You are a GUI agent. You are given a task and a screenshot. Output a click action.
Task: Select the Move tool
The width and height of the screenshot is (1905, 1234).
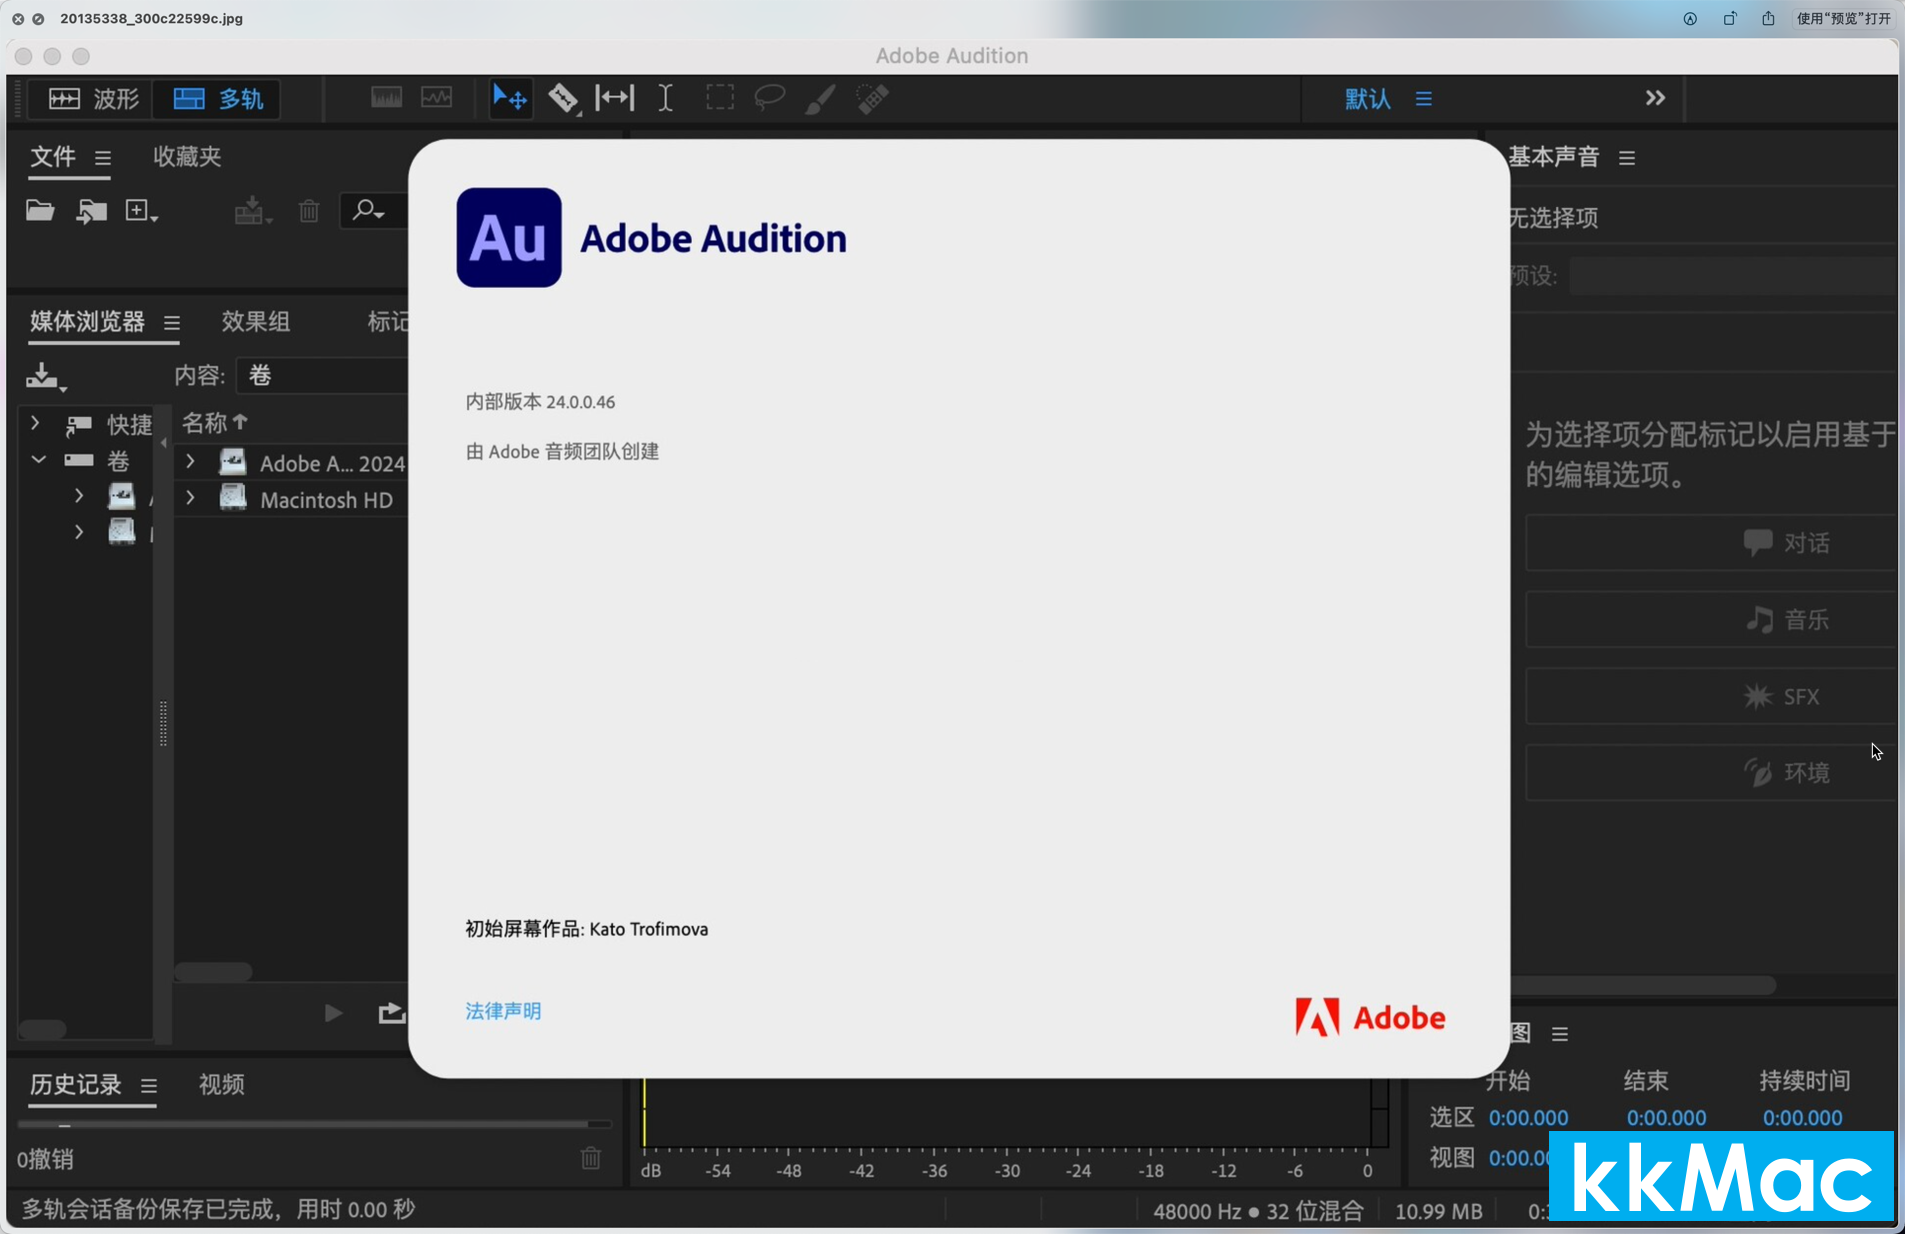510,98
